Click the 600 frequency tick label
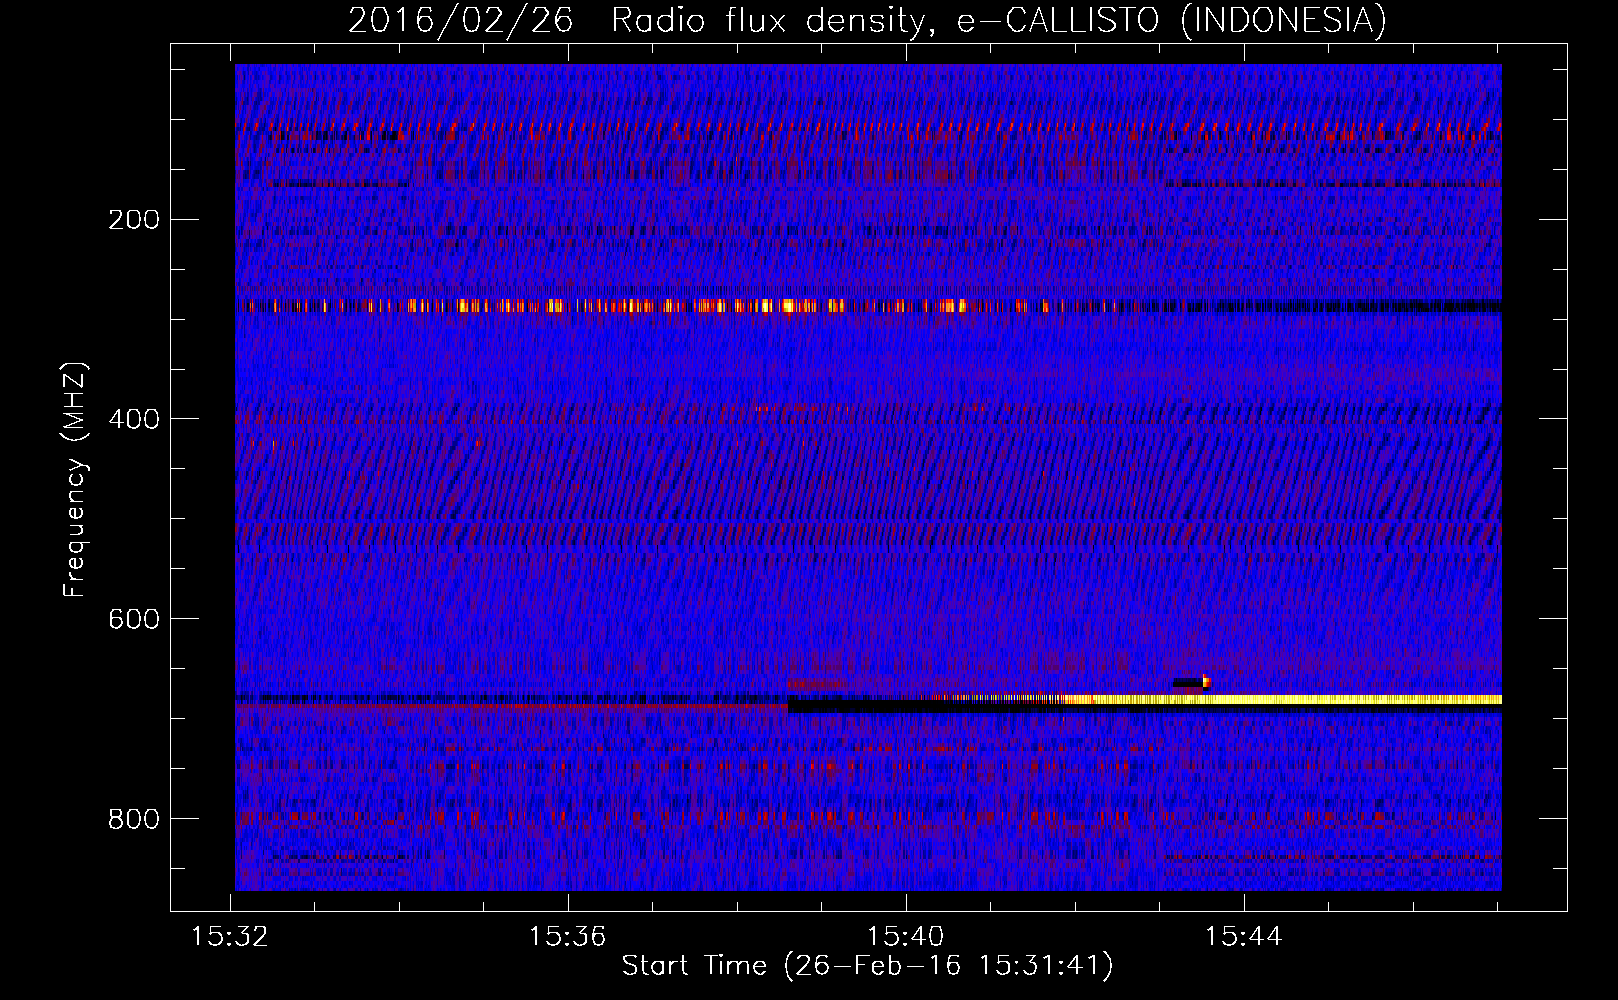 [134, 619]
